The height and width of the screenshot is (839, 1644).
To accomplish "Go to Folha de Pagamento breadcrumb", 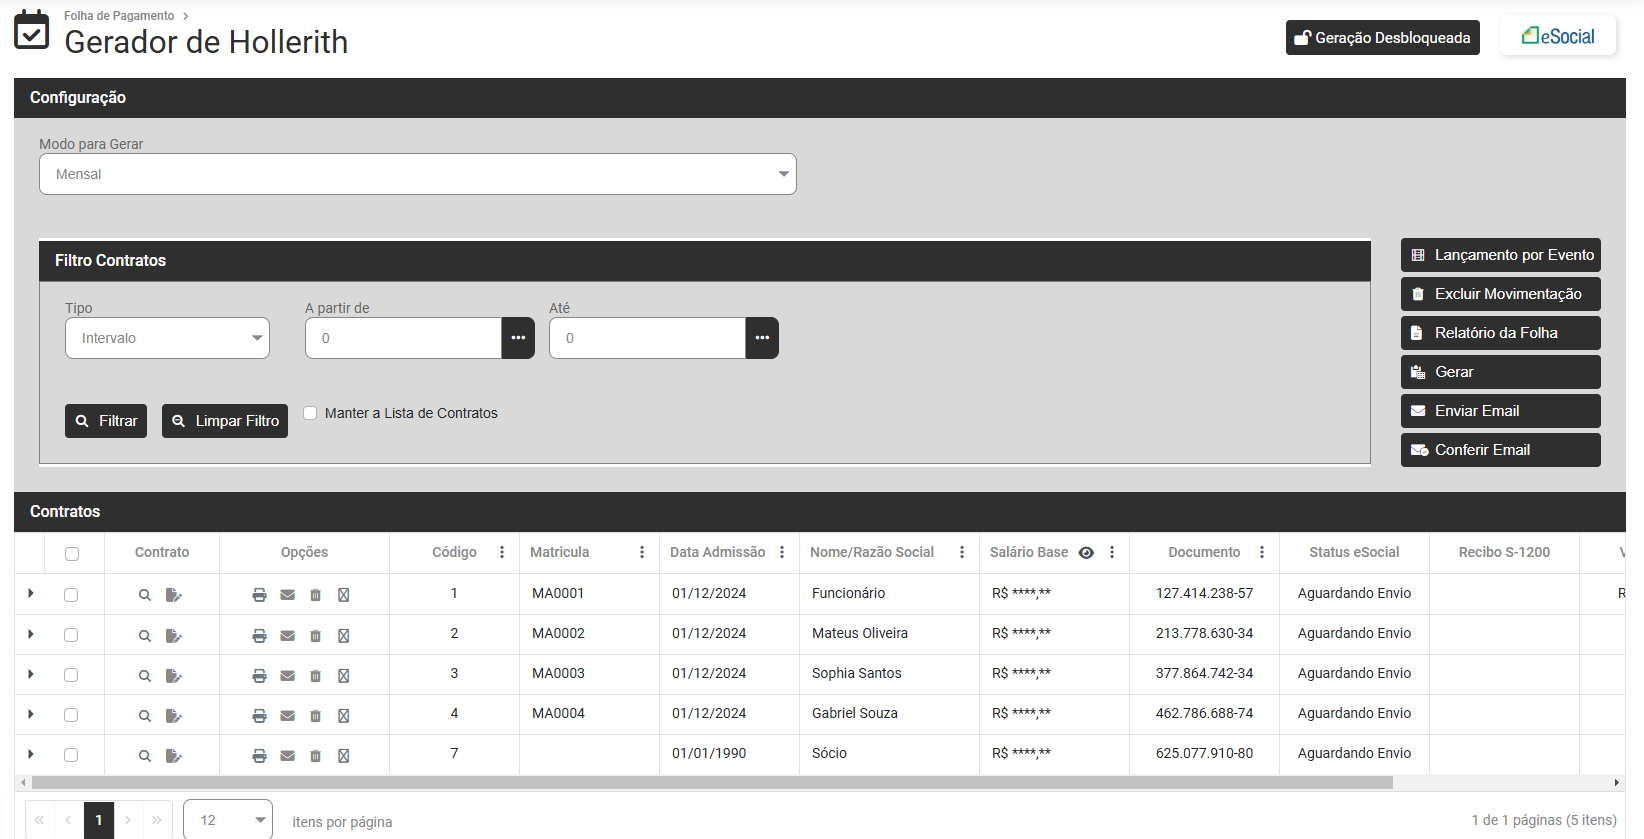I will [119, 16].
